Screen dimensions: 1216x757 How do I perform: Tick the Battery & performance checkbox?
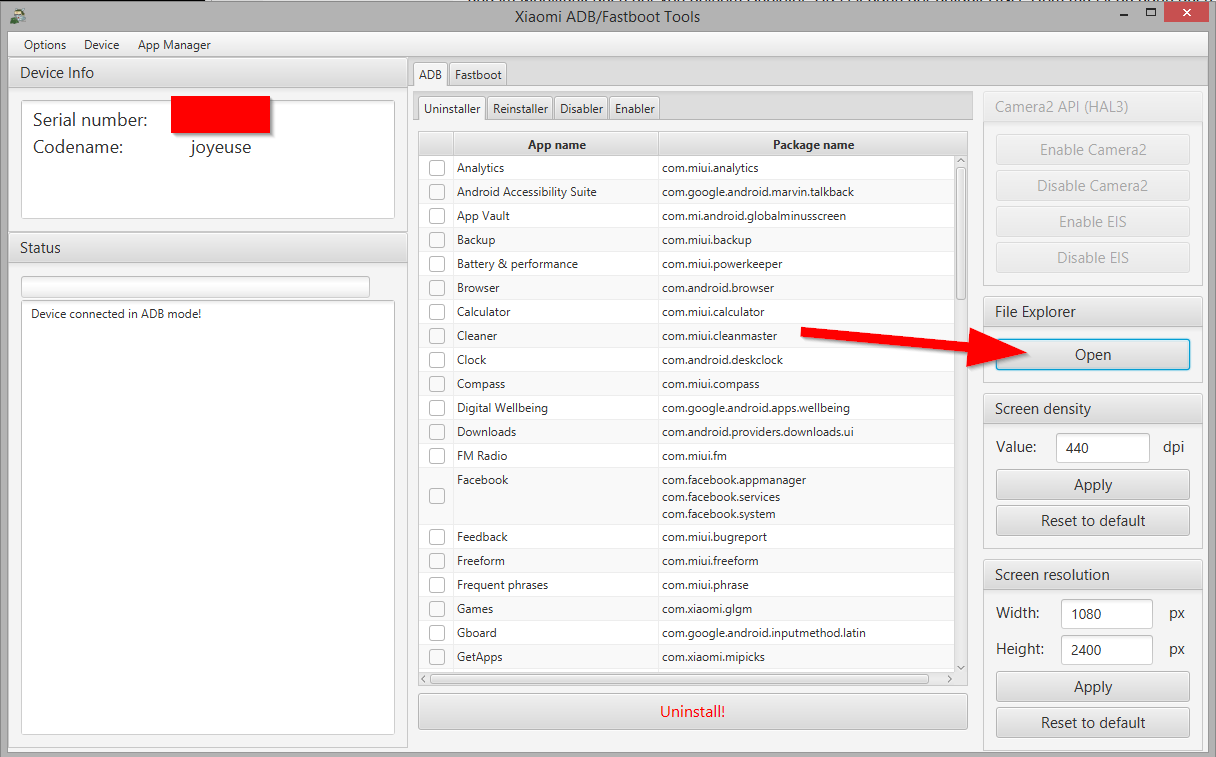pos(437,264)
